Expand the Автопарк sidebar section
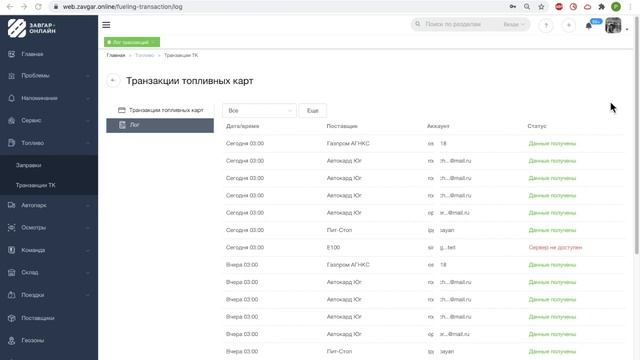Viewport: 640px width, 360px height. 87,205
